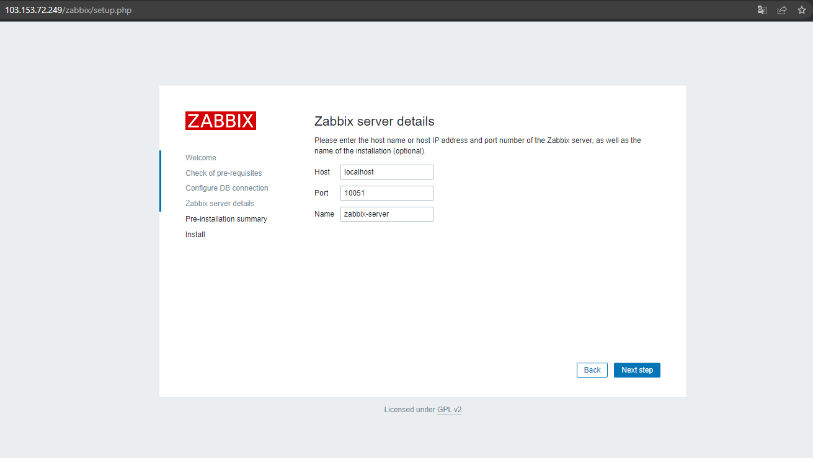Viewport: 813px width, 458px height.
Task: Select Check of pre-requisites step
Action: pyautogui.click(x=223, y=173)
